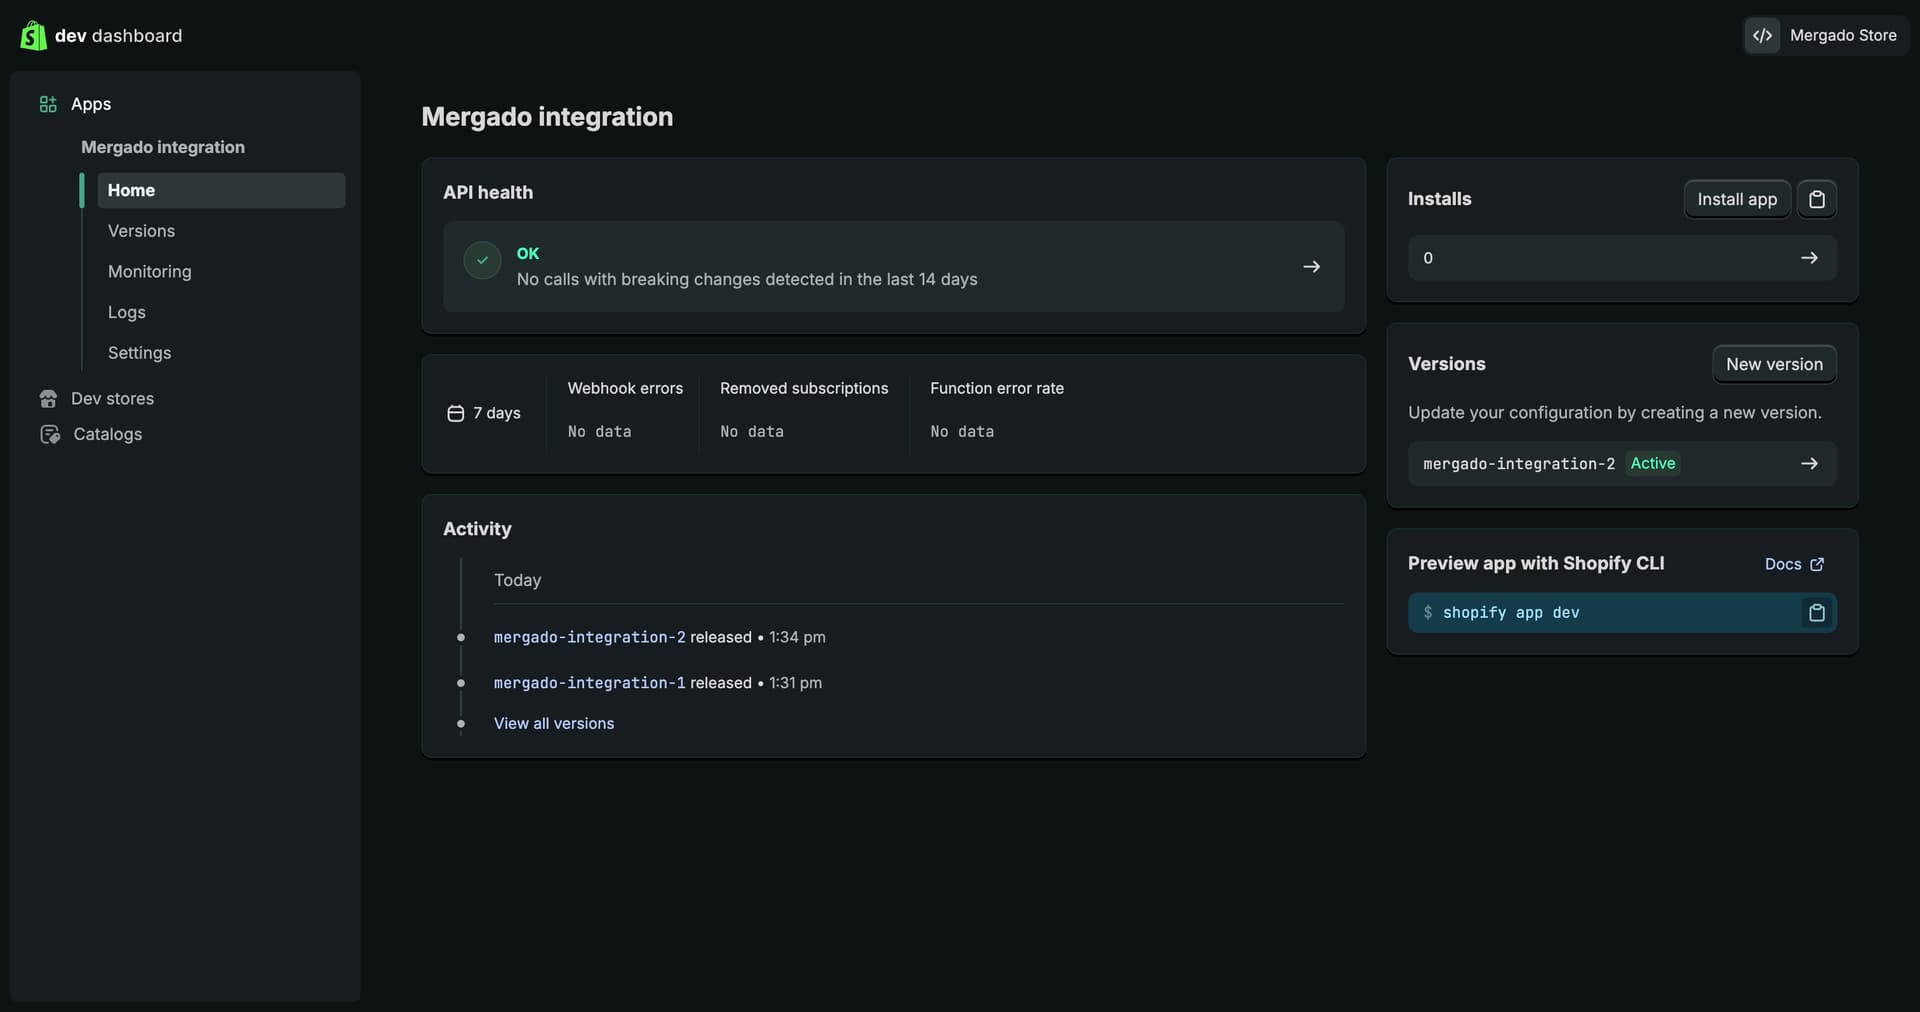
Task: Click the Shopify logo in header
Action: coord(33,36)
